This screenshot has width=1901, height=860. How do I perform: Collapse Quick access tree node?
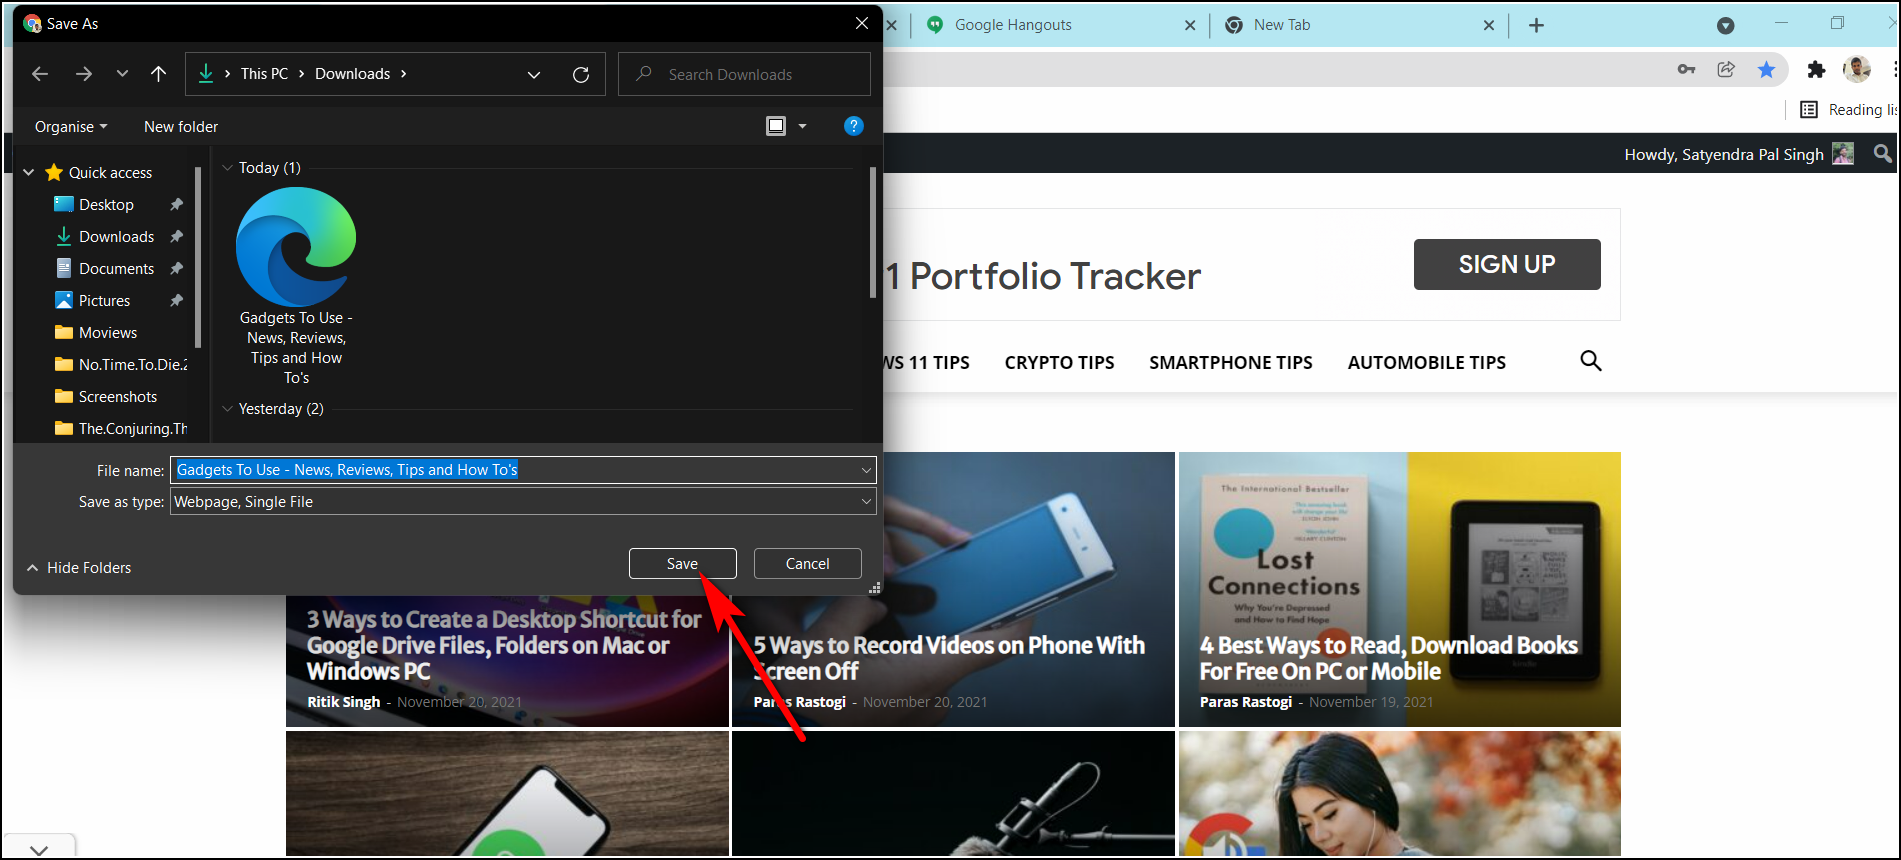tap(29, 173)
